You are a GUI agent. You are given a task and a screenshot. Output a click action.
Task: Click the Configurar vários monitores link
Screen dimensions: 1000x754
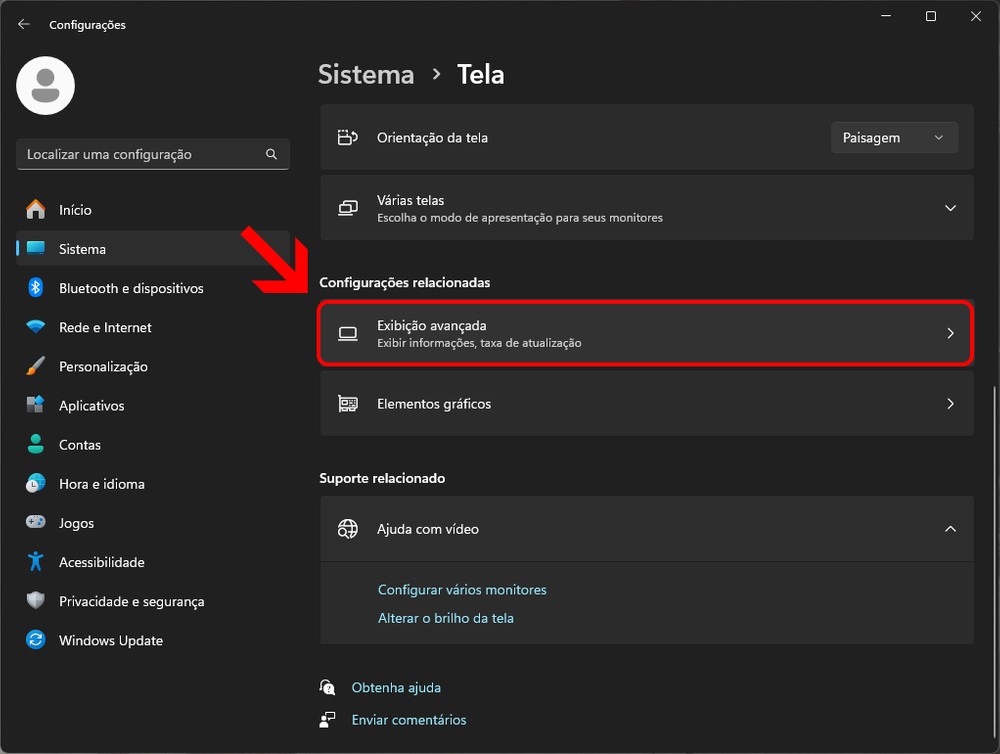click(462, 590)
